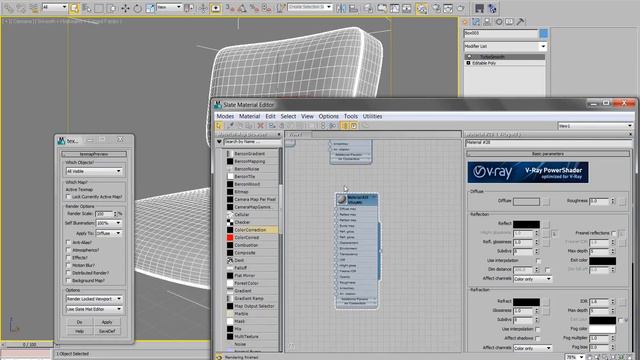Open the Modify command panel tab

[x=476, y=22]
